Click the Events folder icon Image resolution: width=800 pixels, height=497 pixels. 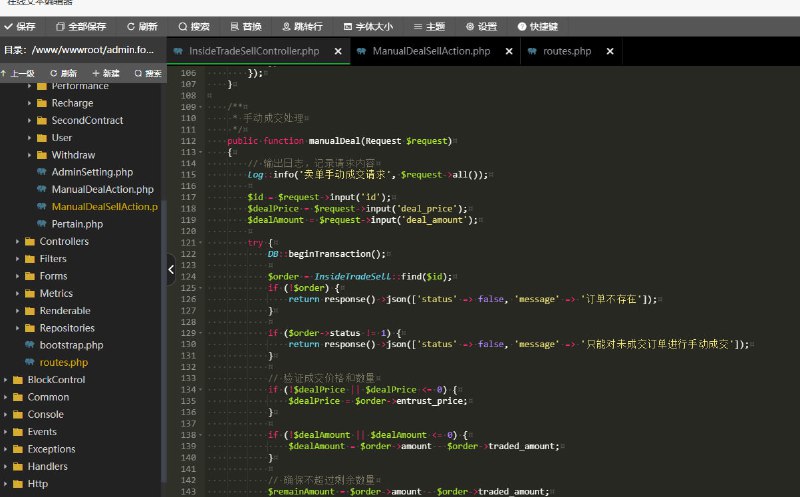(18, 432)
